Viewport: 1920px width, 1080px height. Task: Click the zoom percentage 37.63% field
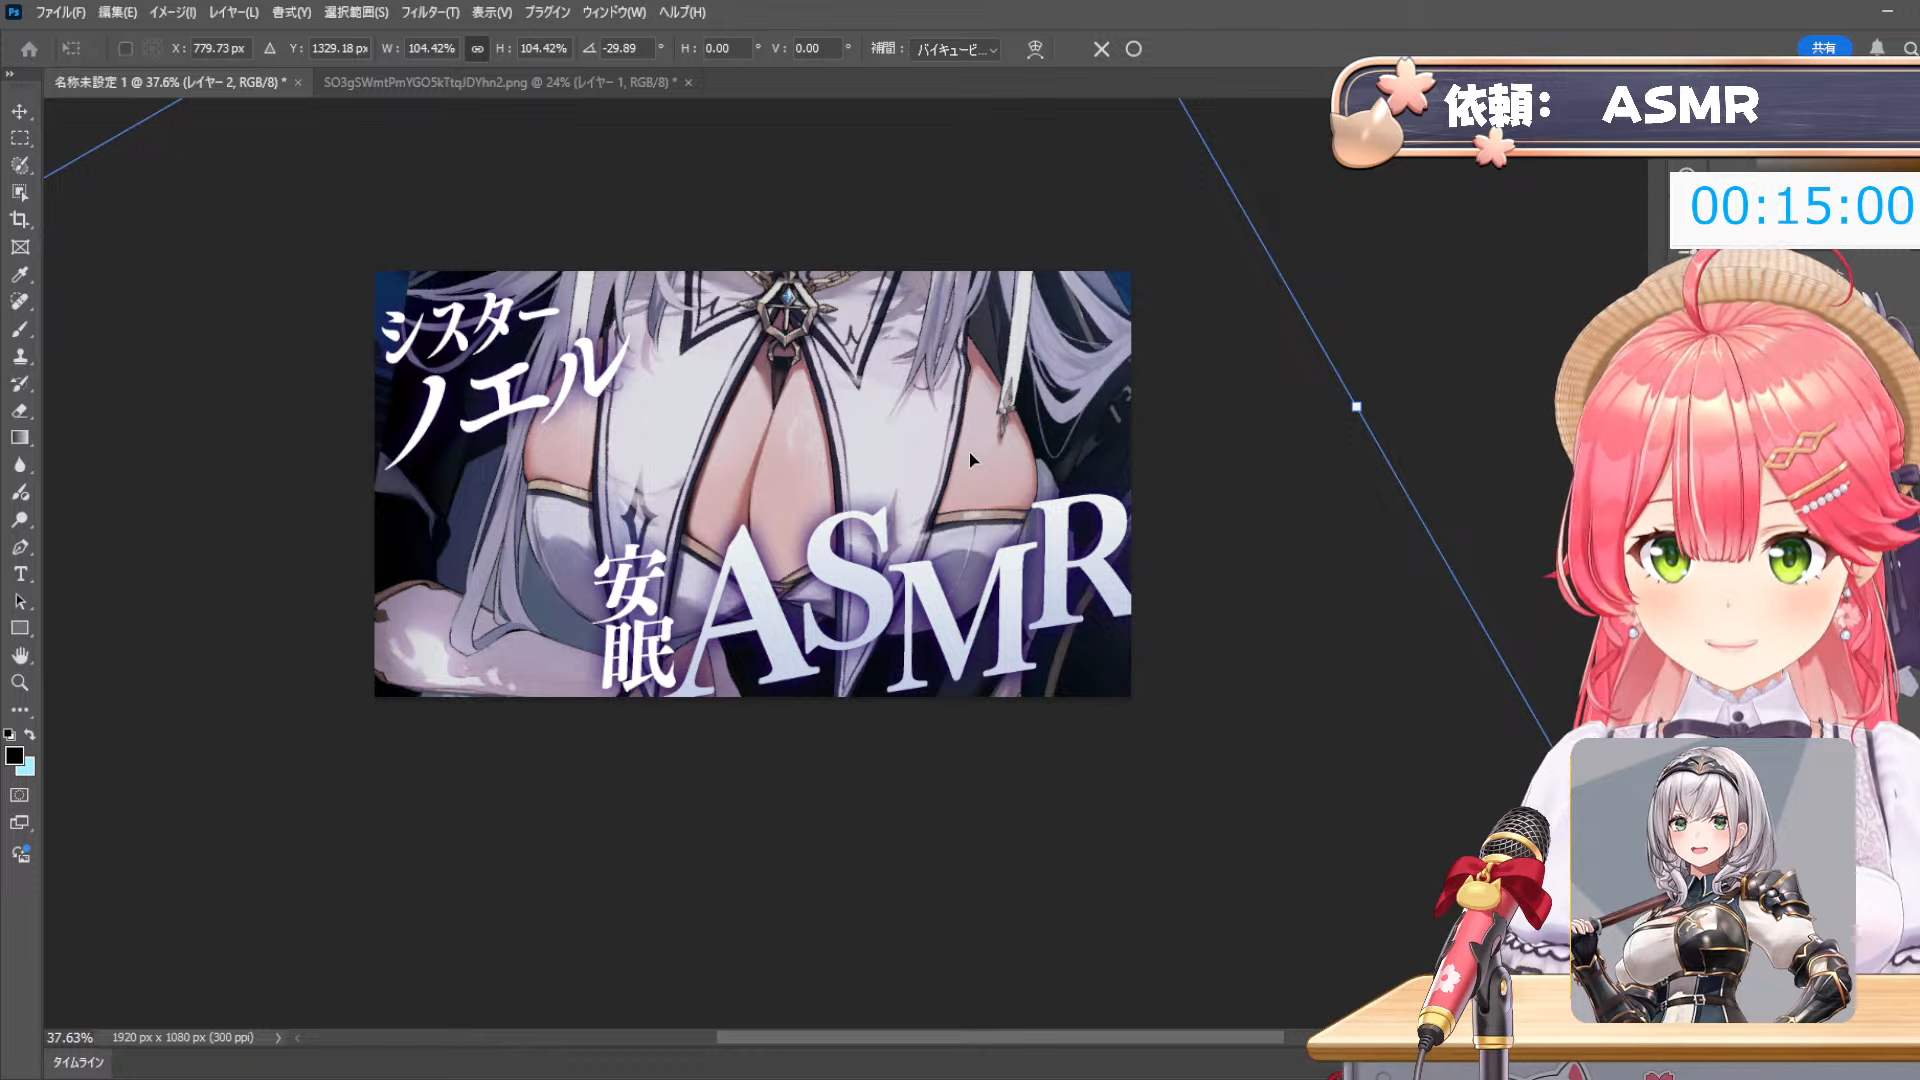[70, 1038]
